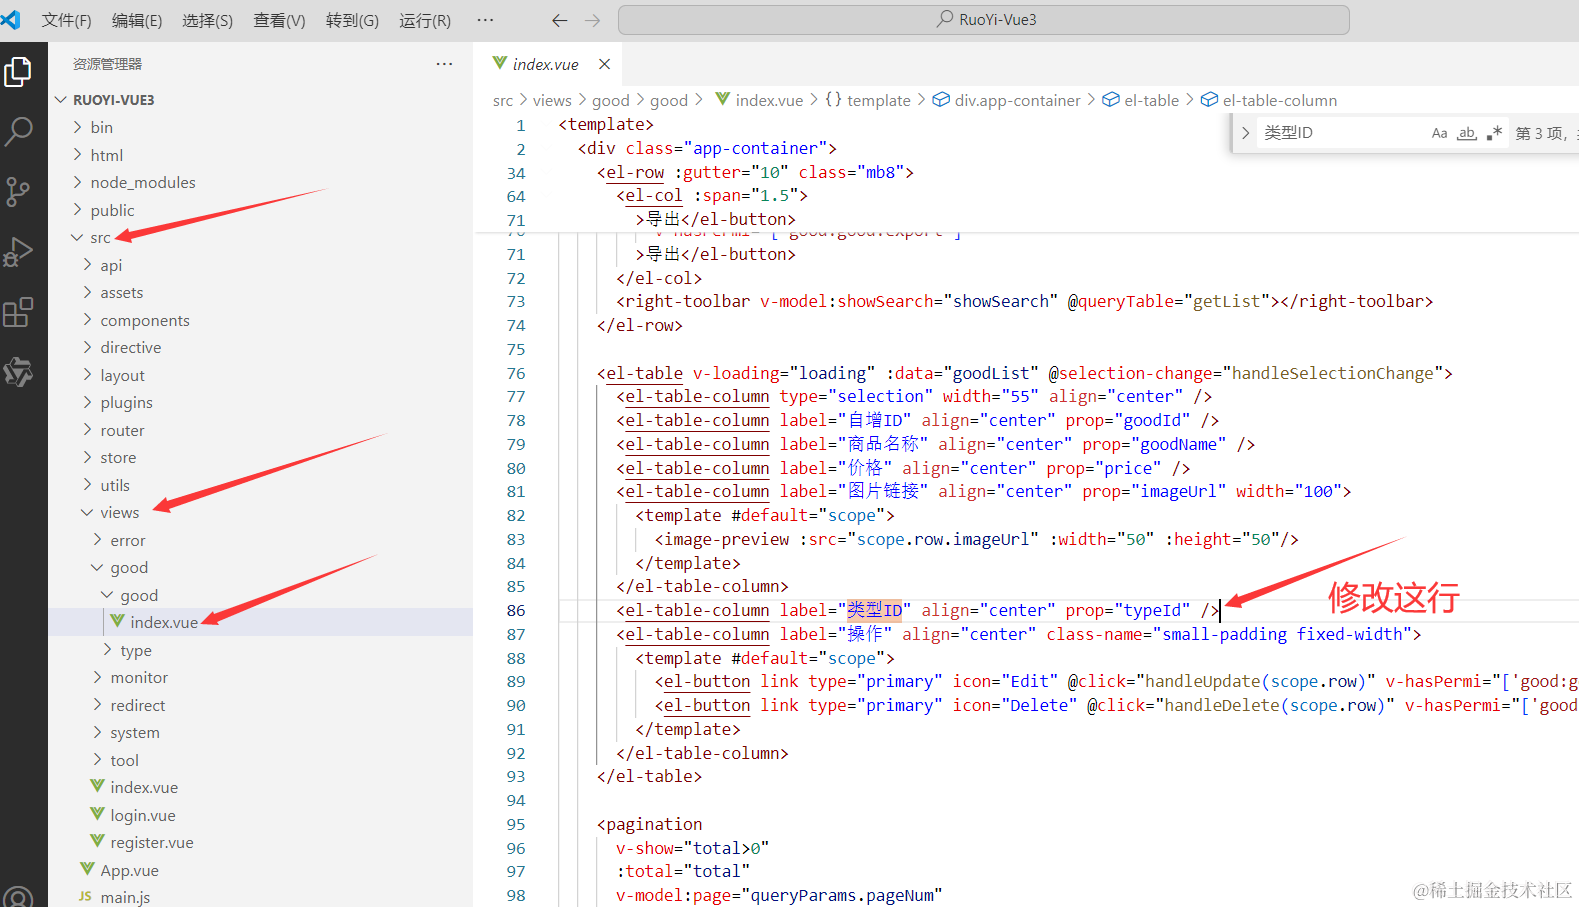Open the 文件(F) menu
Screen dimensions: 1579x907
[66, 20]
